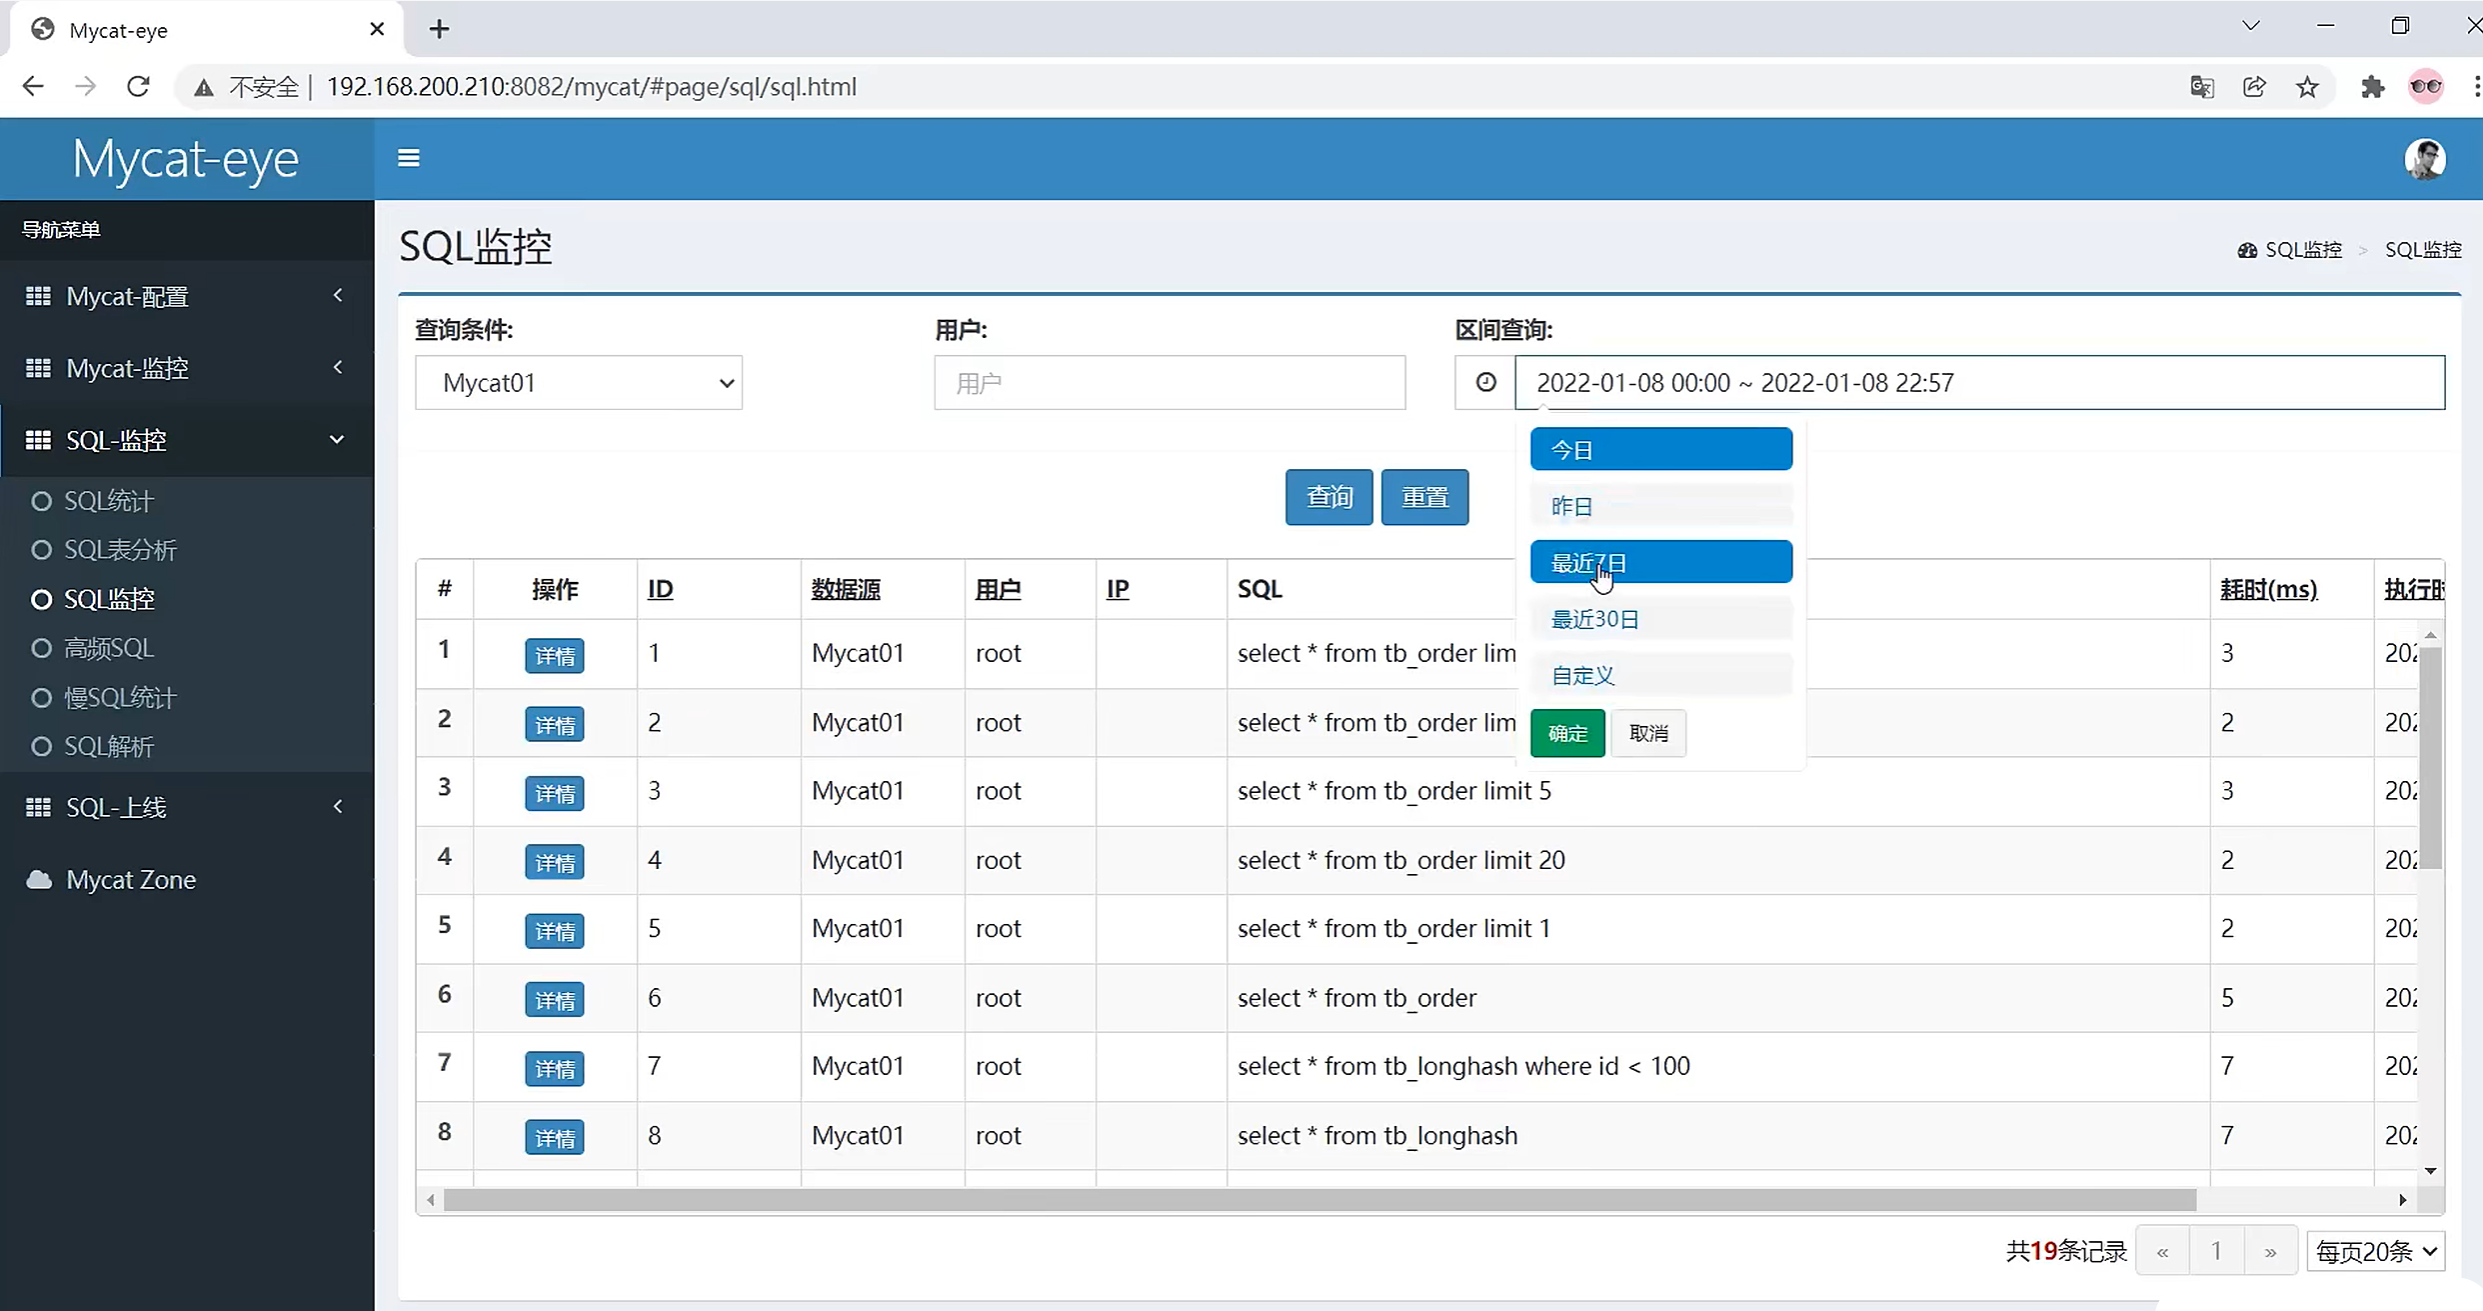
Task: Open the 每页20条 page size dropdown
Action: click(x=2375, y=1251)
